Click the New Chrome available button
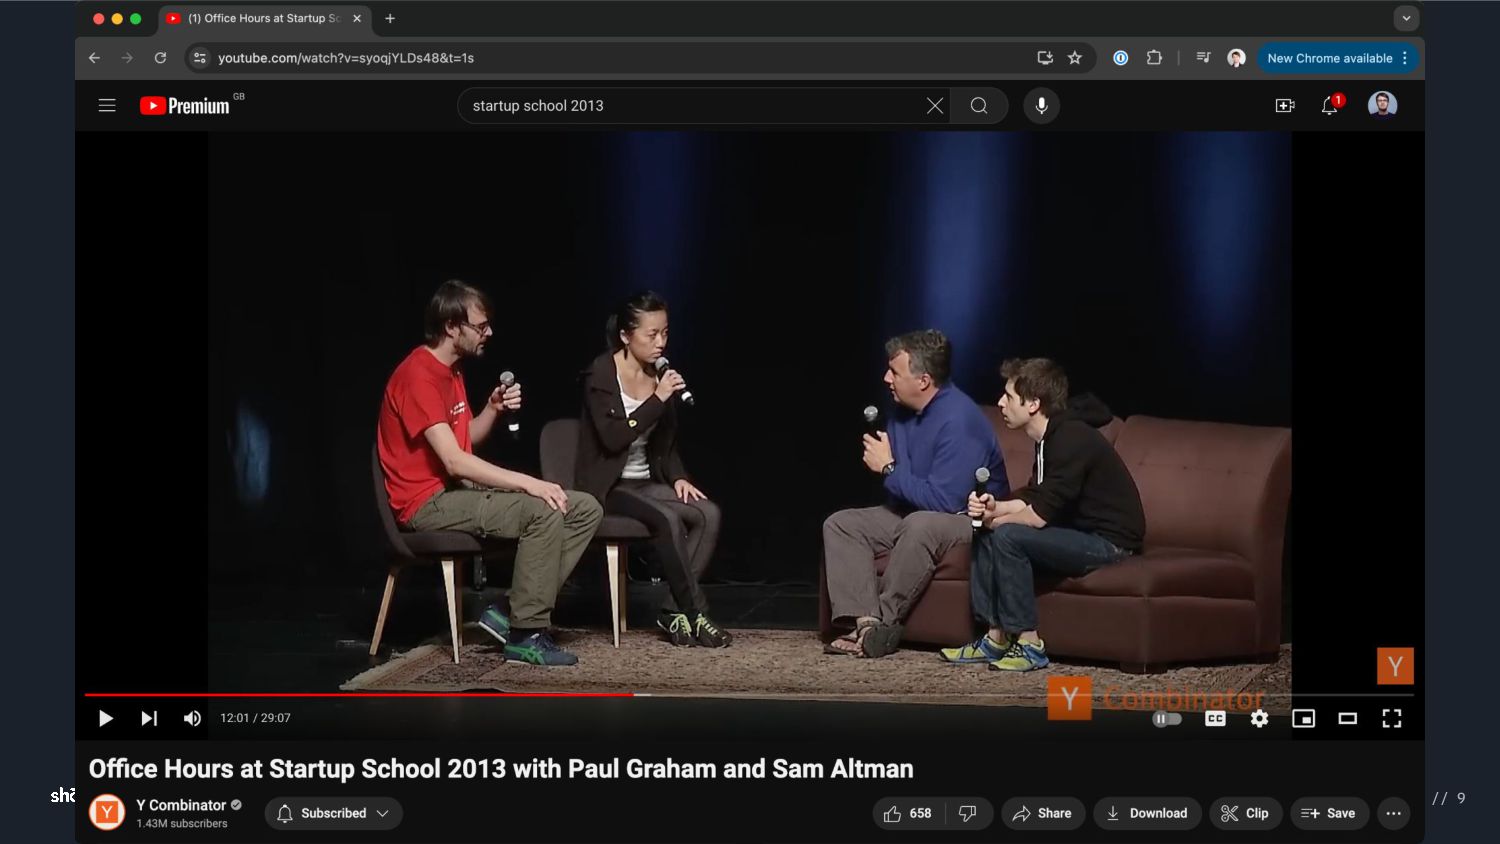The width and height of the screenshot is (1500, 844). (1330, 58)
